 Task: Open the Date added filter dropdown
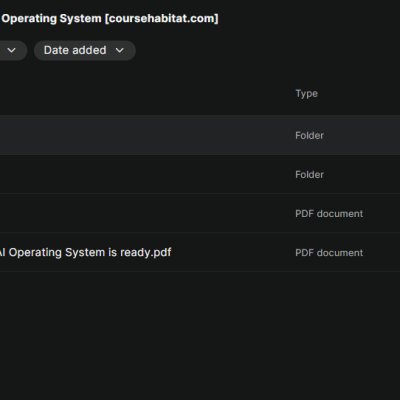(x=85, y=50)
